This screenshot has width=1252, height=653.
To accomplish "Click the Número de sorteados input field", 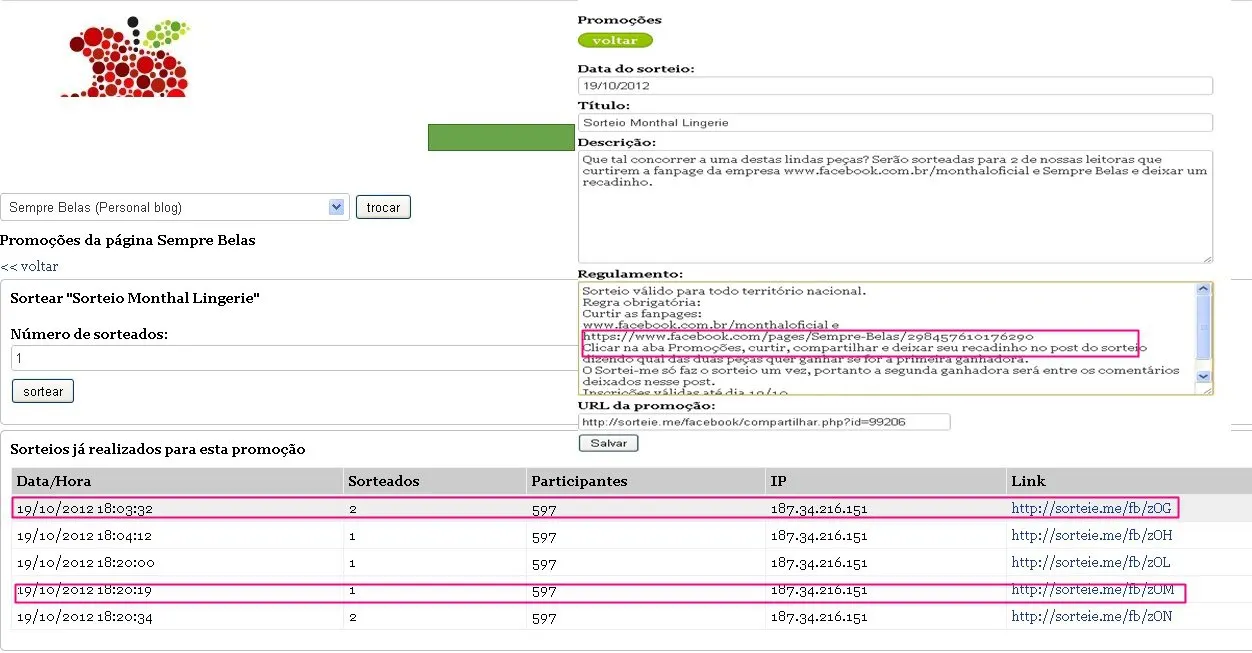I will pyautogui.click(x=294, y=358).
